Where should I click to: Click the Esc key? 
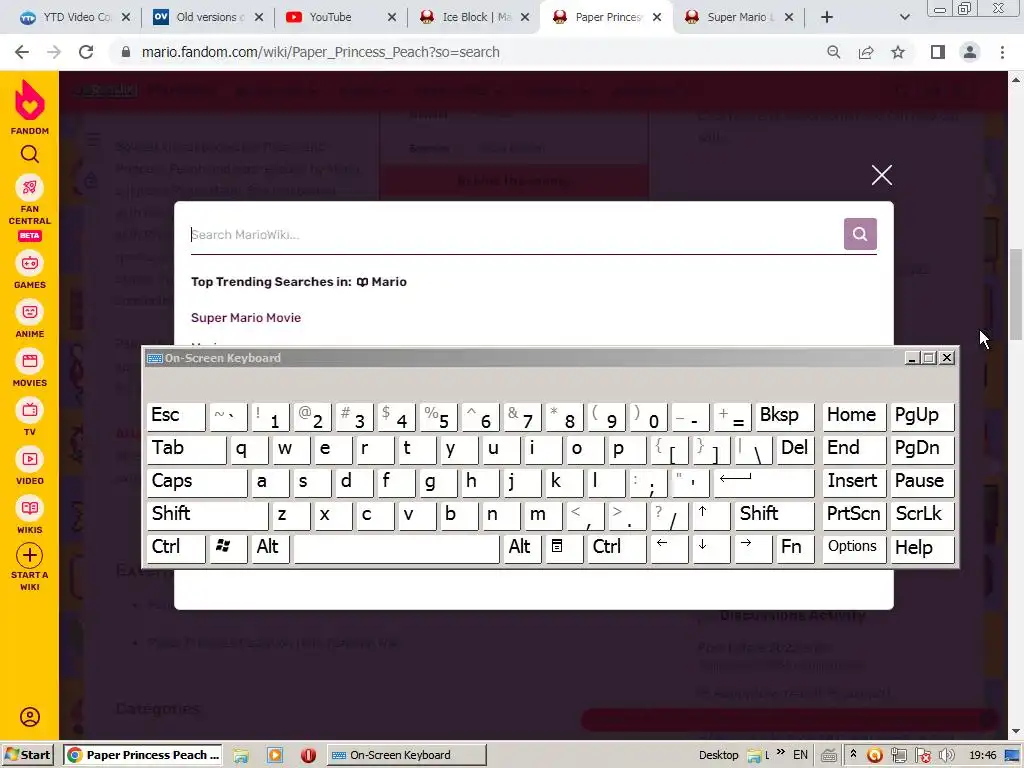coord(176,416)
